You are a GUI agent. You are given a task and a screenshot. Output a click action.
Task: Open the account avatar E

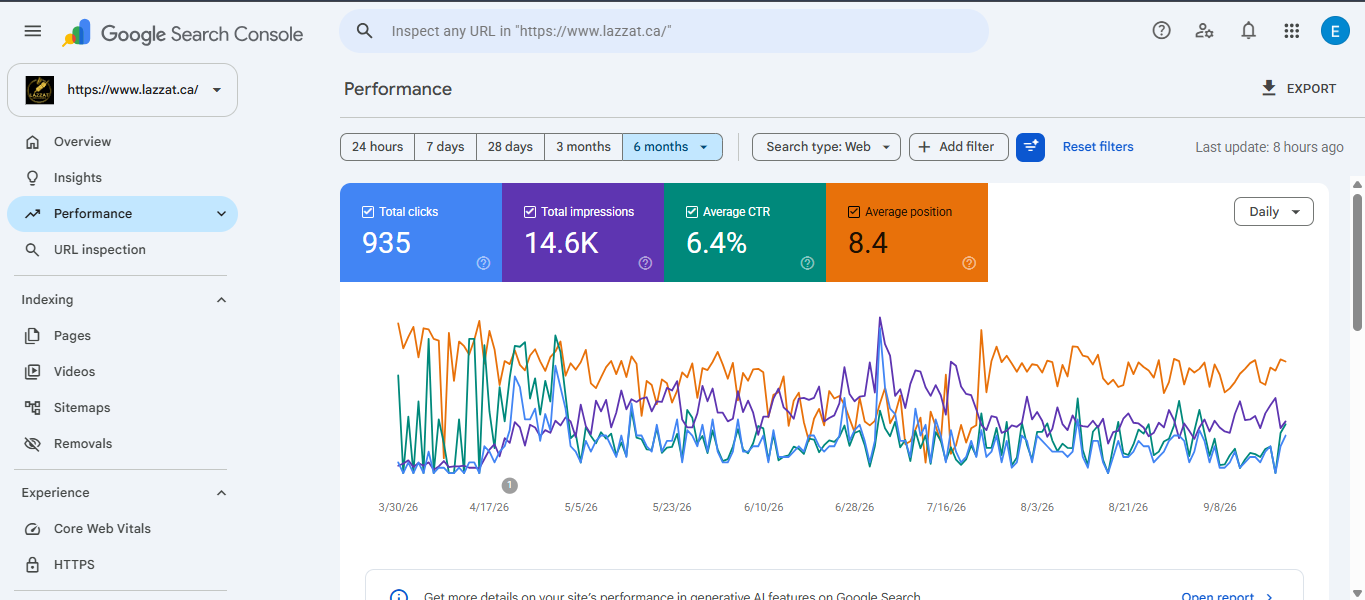point(1335,31)
